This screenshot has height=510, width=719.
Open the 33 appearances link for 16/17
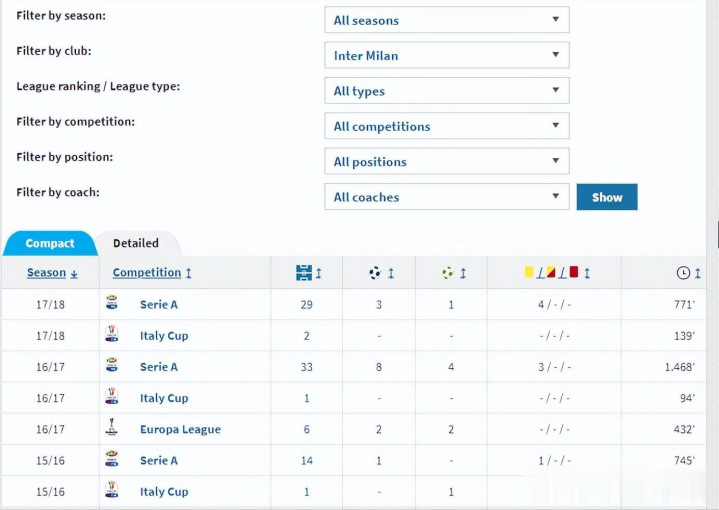pyautogui.click(x=306, y=367)
